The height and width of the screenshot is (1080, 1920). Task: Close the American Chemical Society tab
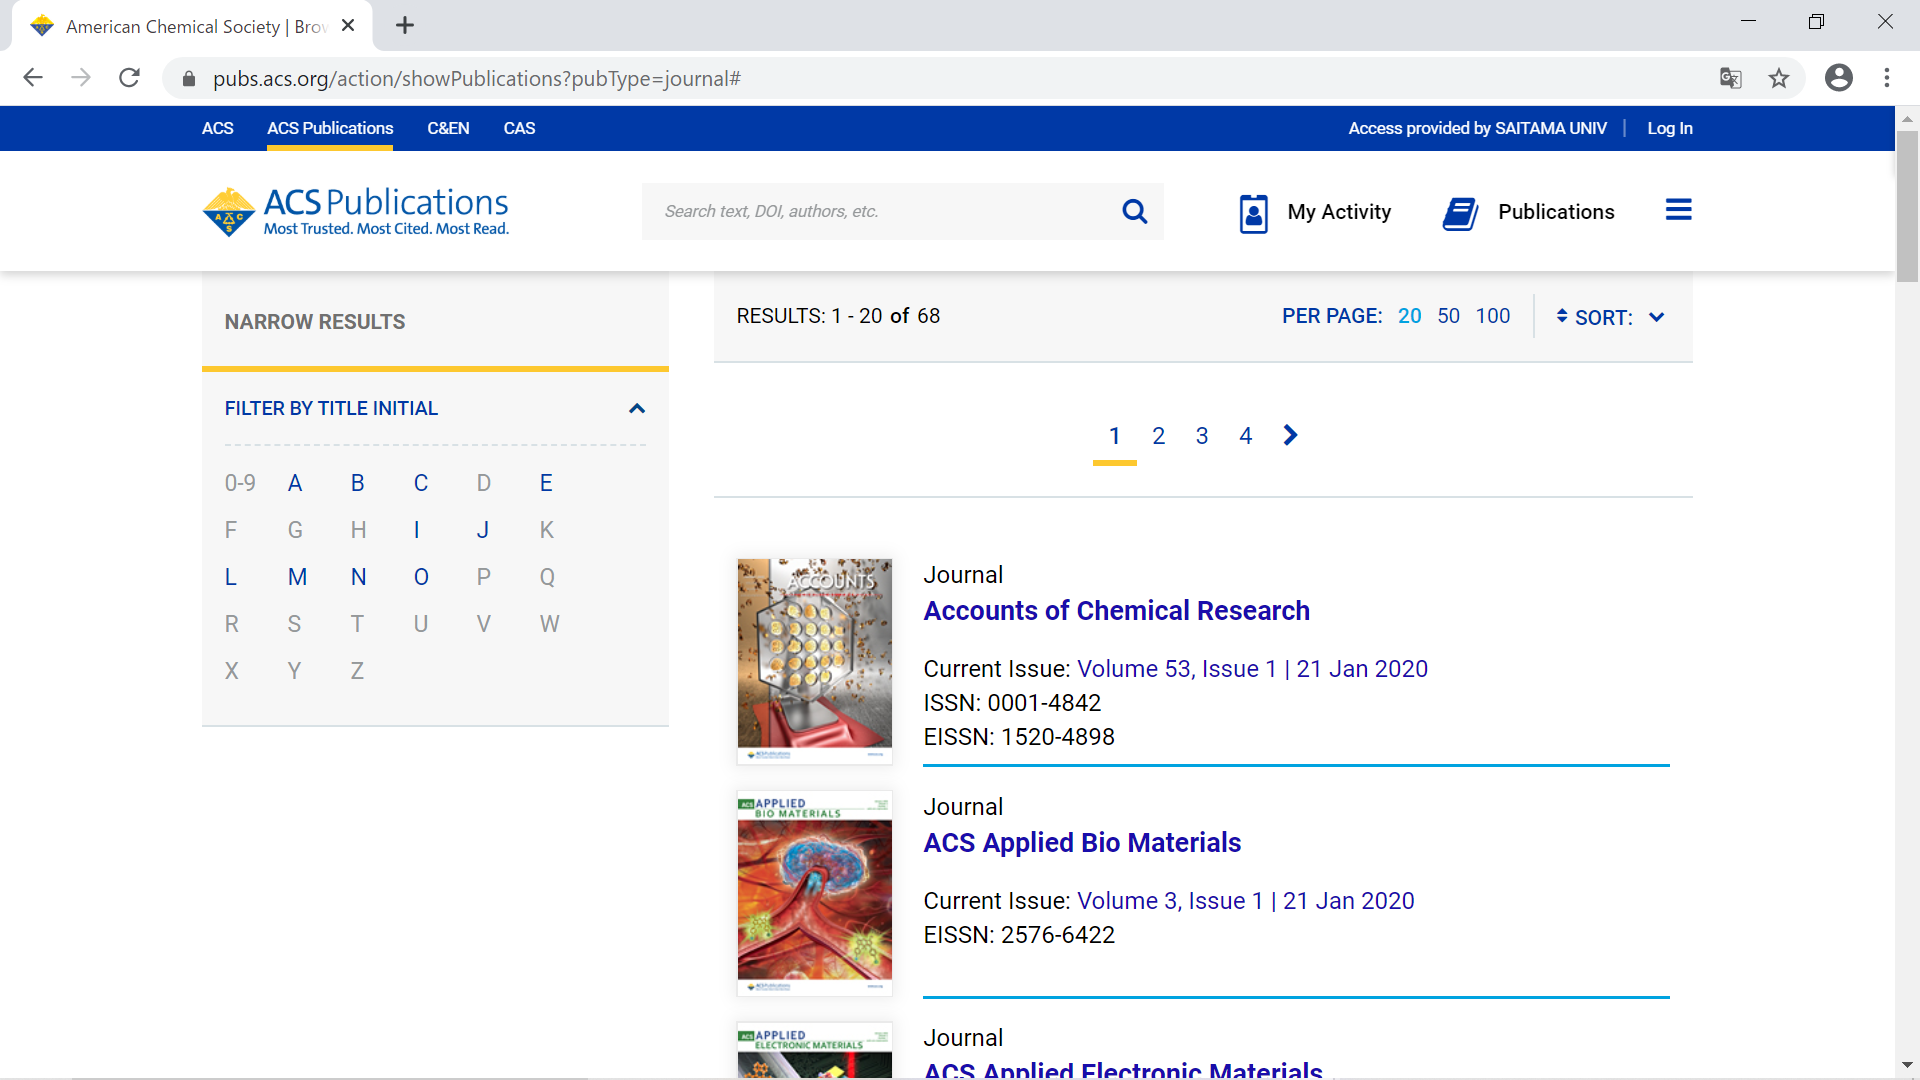coord(348,26)
